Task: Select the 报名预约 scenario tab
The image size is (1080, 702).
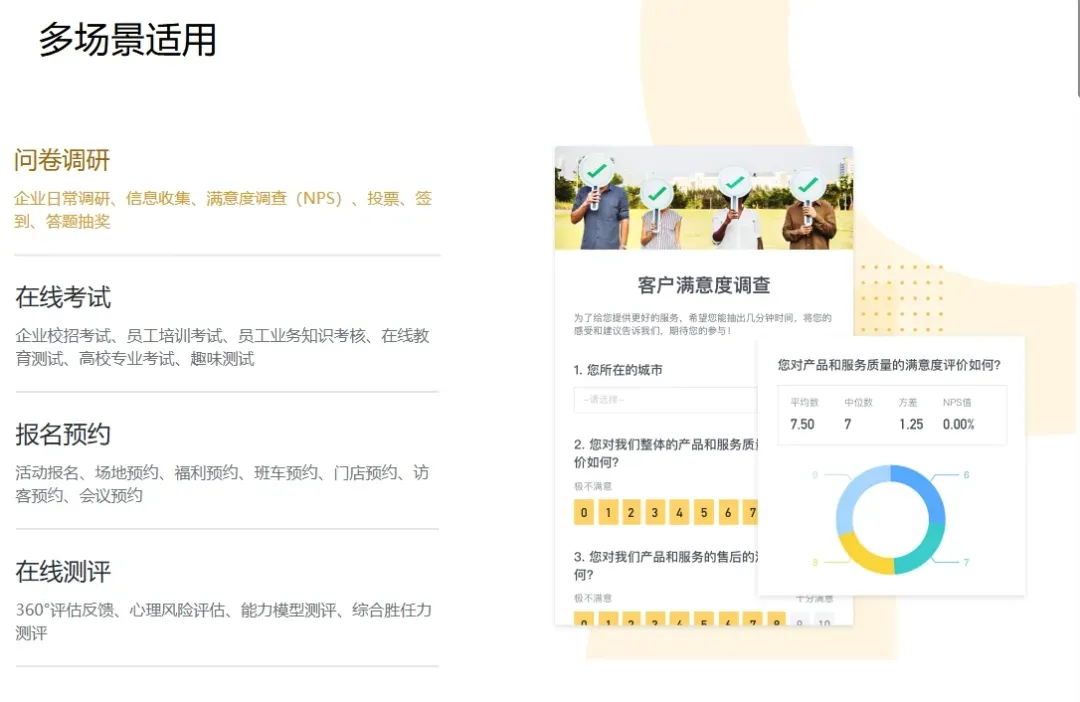Action: [x=63, y=435]
